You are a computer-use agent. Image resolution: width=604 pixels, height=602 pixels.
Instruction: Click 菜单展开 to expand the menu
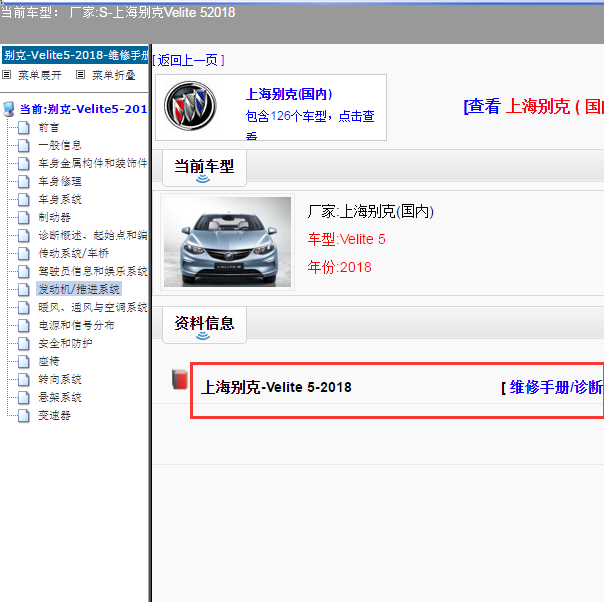(x=40, y=75)
